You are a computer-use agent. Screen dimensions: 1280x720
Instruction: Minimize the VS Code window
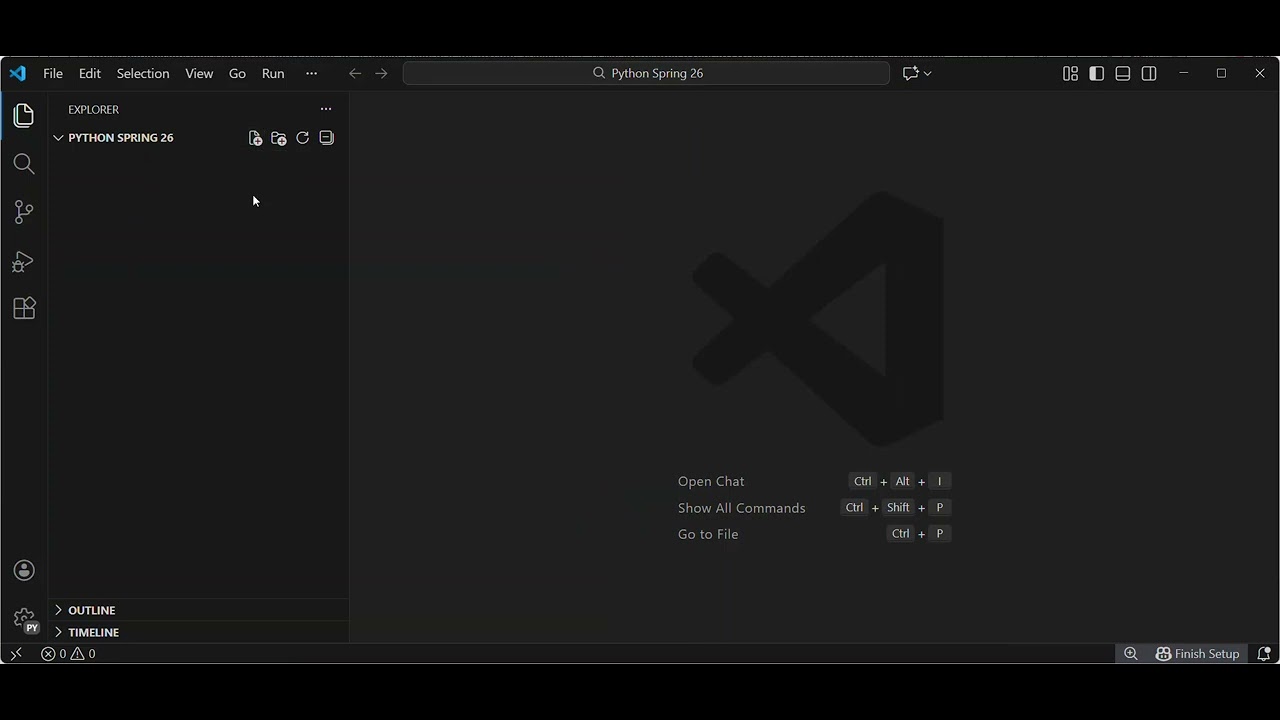tap(1183, 73)
